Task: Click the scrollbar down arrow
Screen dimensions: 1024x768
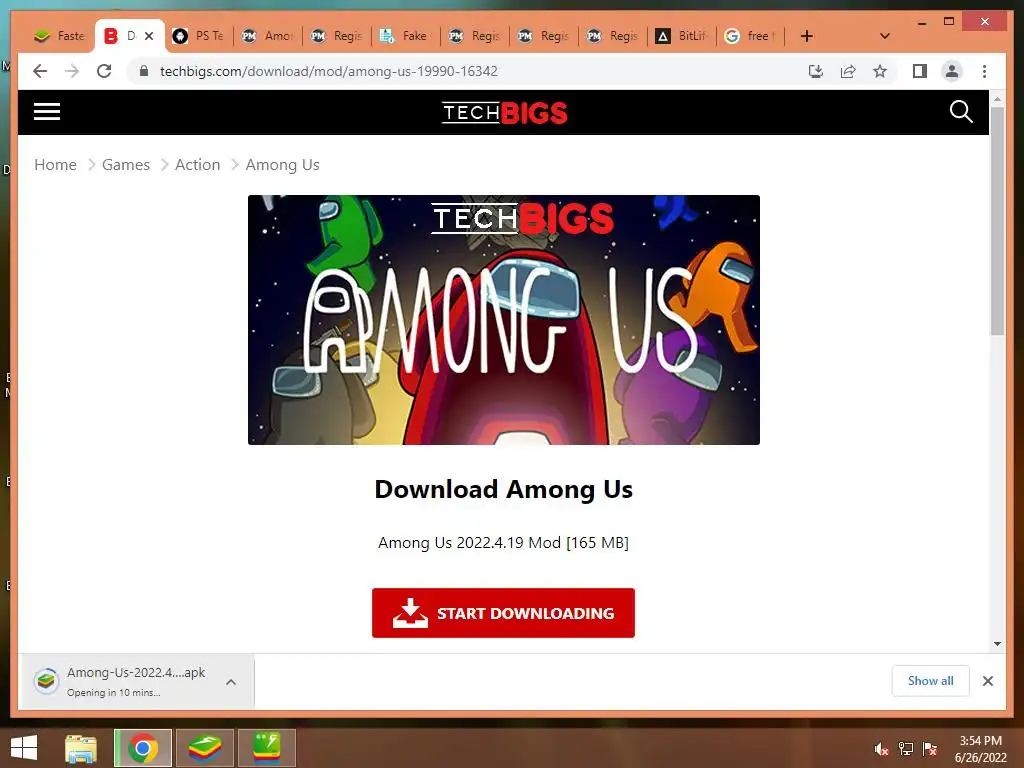Action: (997, 643)
